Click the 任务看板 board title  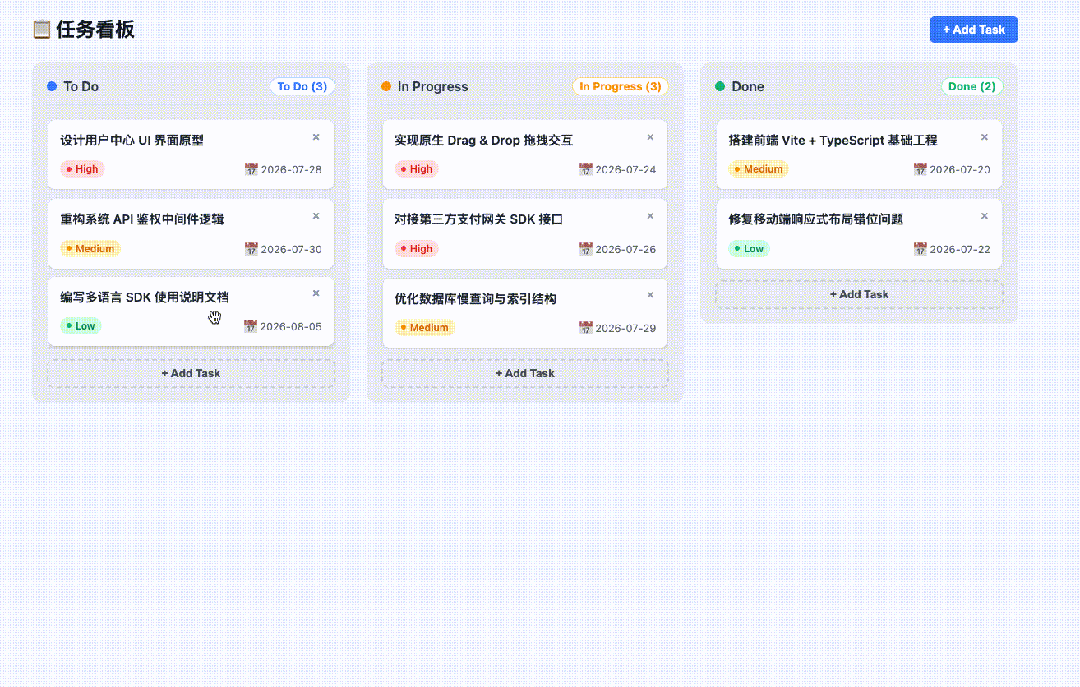(x=95, y=30)
